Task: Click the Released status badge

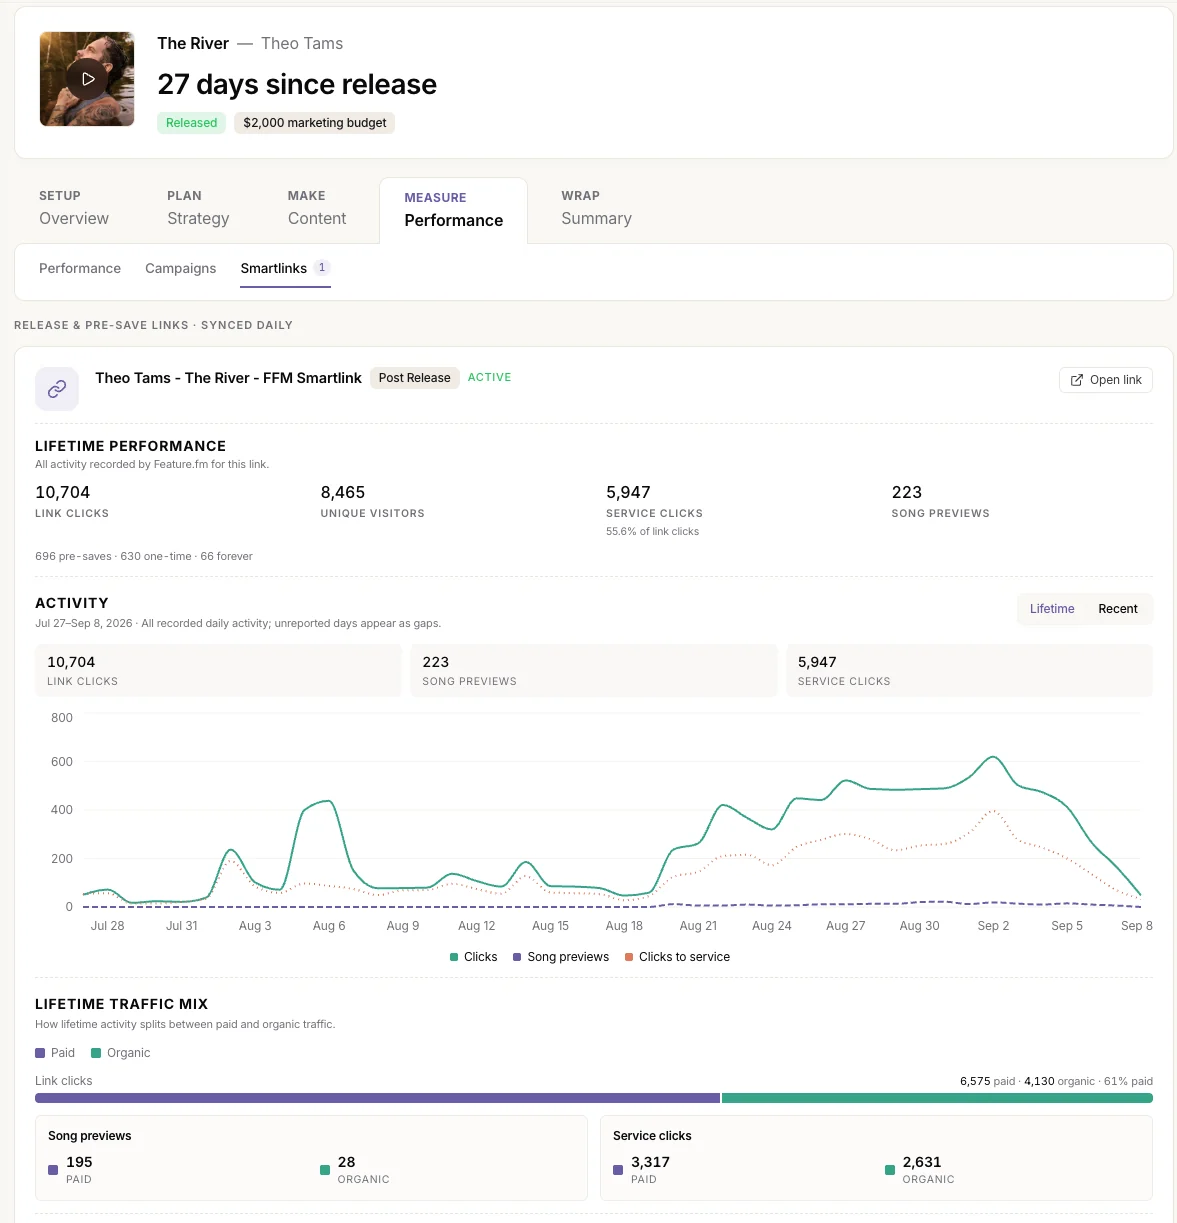Action: tap(191, 123)
